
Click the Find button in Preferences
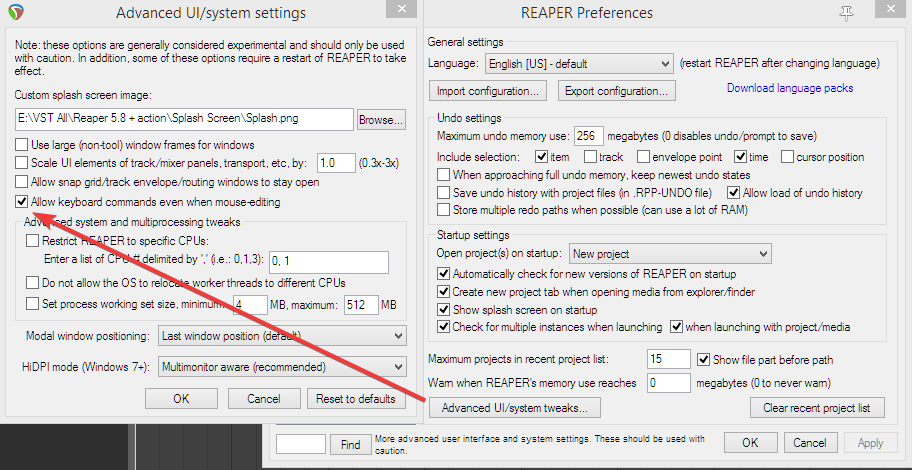(x=351, y=444)
